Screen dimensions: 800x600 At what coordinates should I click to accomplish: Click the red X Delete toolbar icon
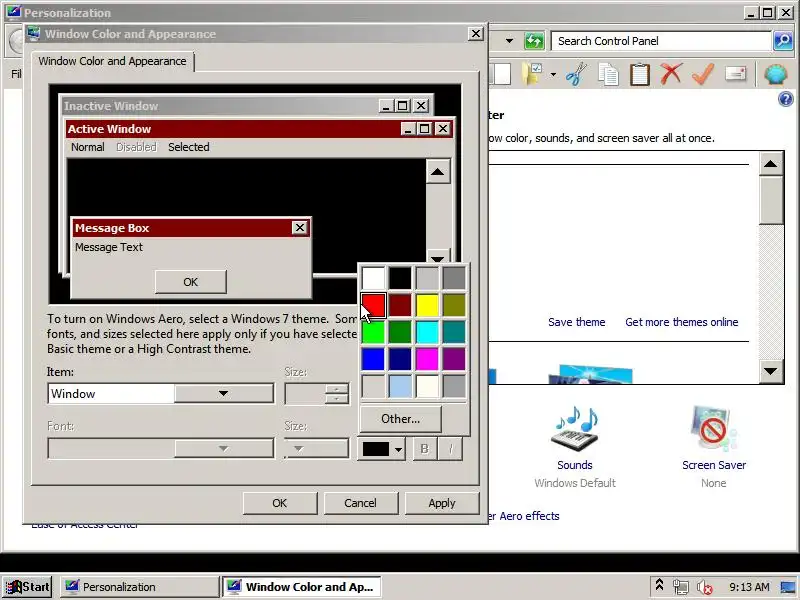click(671, 74)
